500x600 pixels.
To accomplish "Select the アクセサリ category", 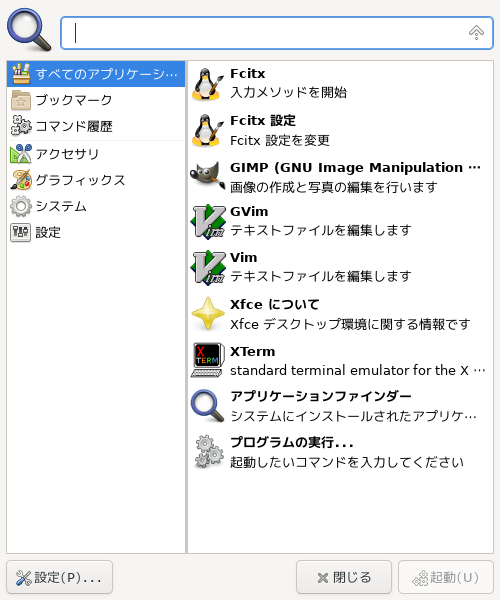I will click(96, 154).
